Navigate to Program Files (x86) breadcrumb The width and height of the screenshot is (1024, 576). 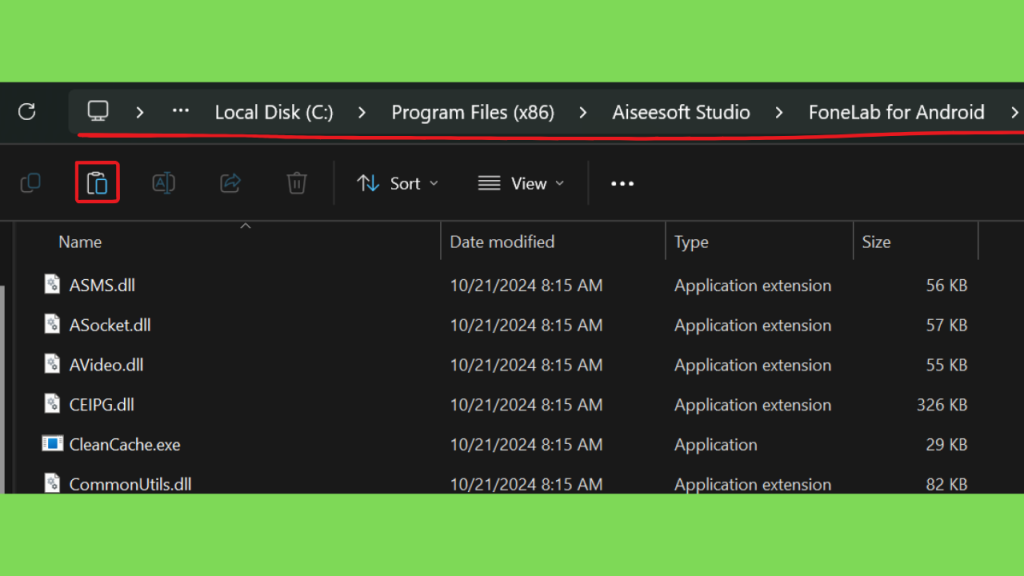(473, 112)
